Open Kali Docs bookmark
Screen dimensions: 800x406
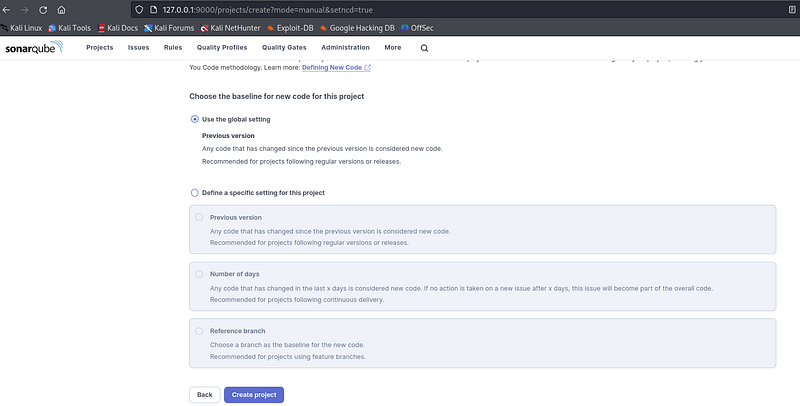coord(118,28)
